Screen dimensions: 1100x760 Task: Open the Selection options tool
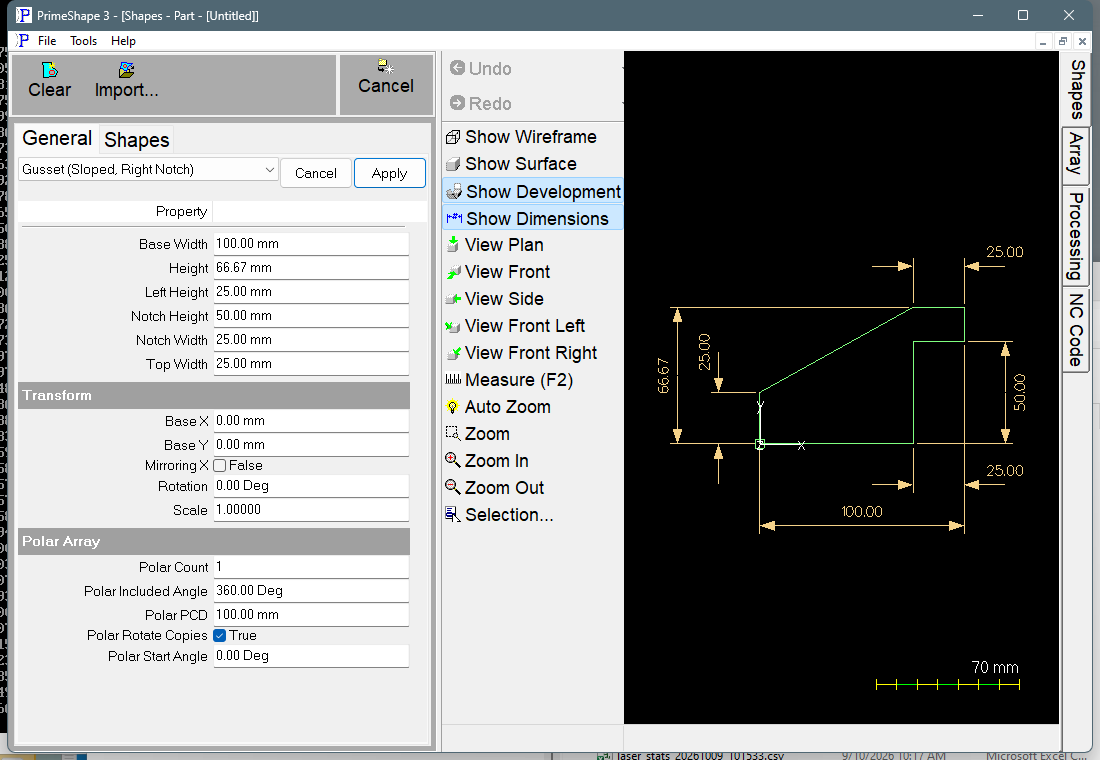[x=499, y=514]
